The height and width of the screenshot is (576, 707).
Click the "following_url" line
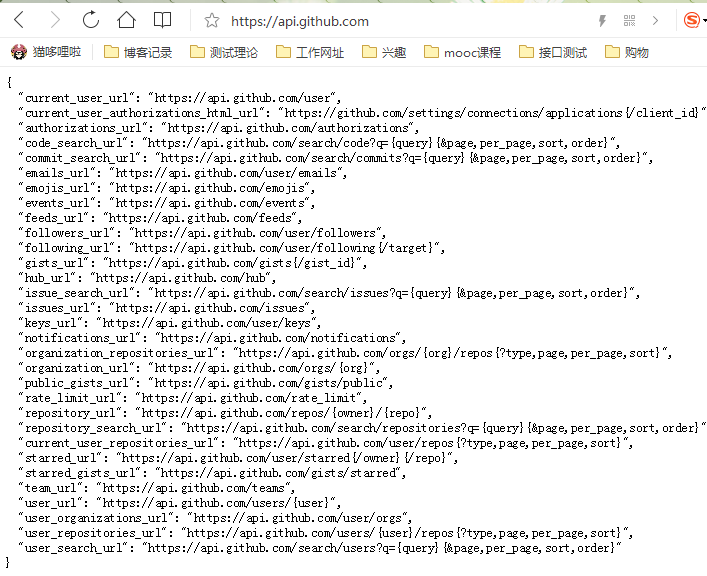tap(231, 248)
